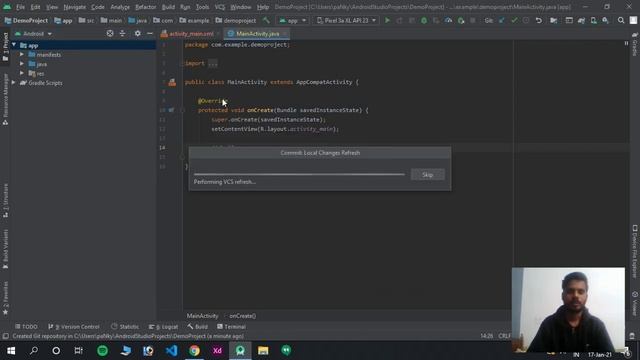640x360 pixels.
Task: Open the Device File Explorer side panel
Action: click(635, 251)
